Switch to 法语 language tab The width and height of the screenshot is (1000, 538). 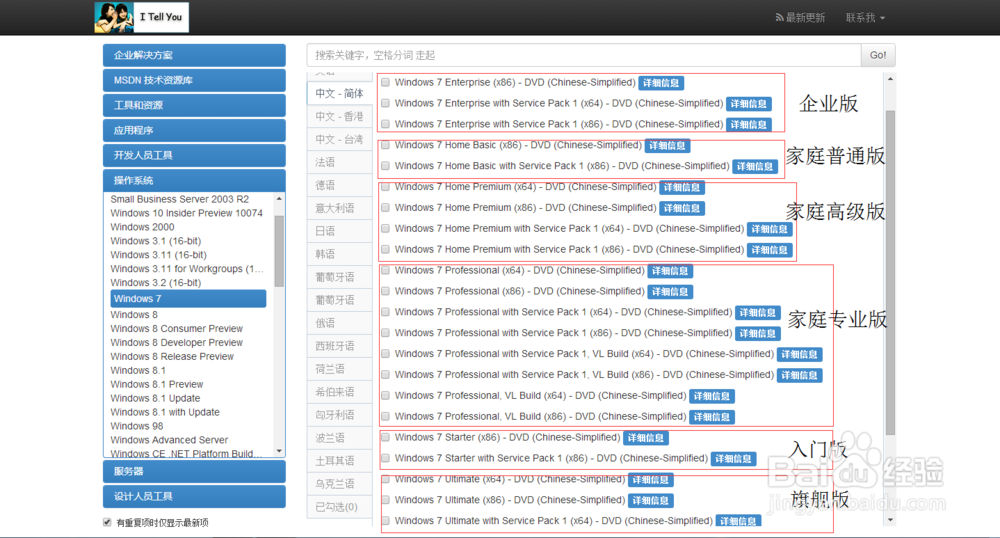tap(339, 163)
